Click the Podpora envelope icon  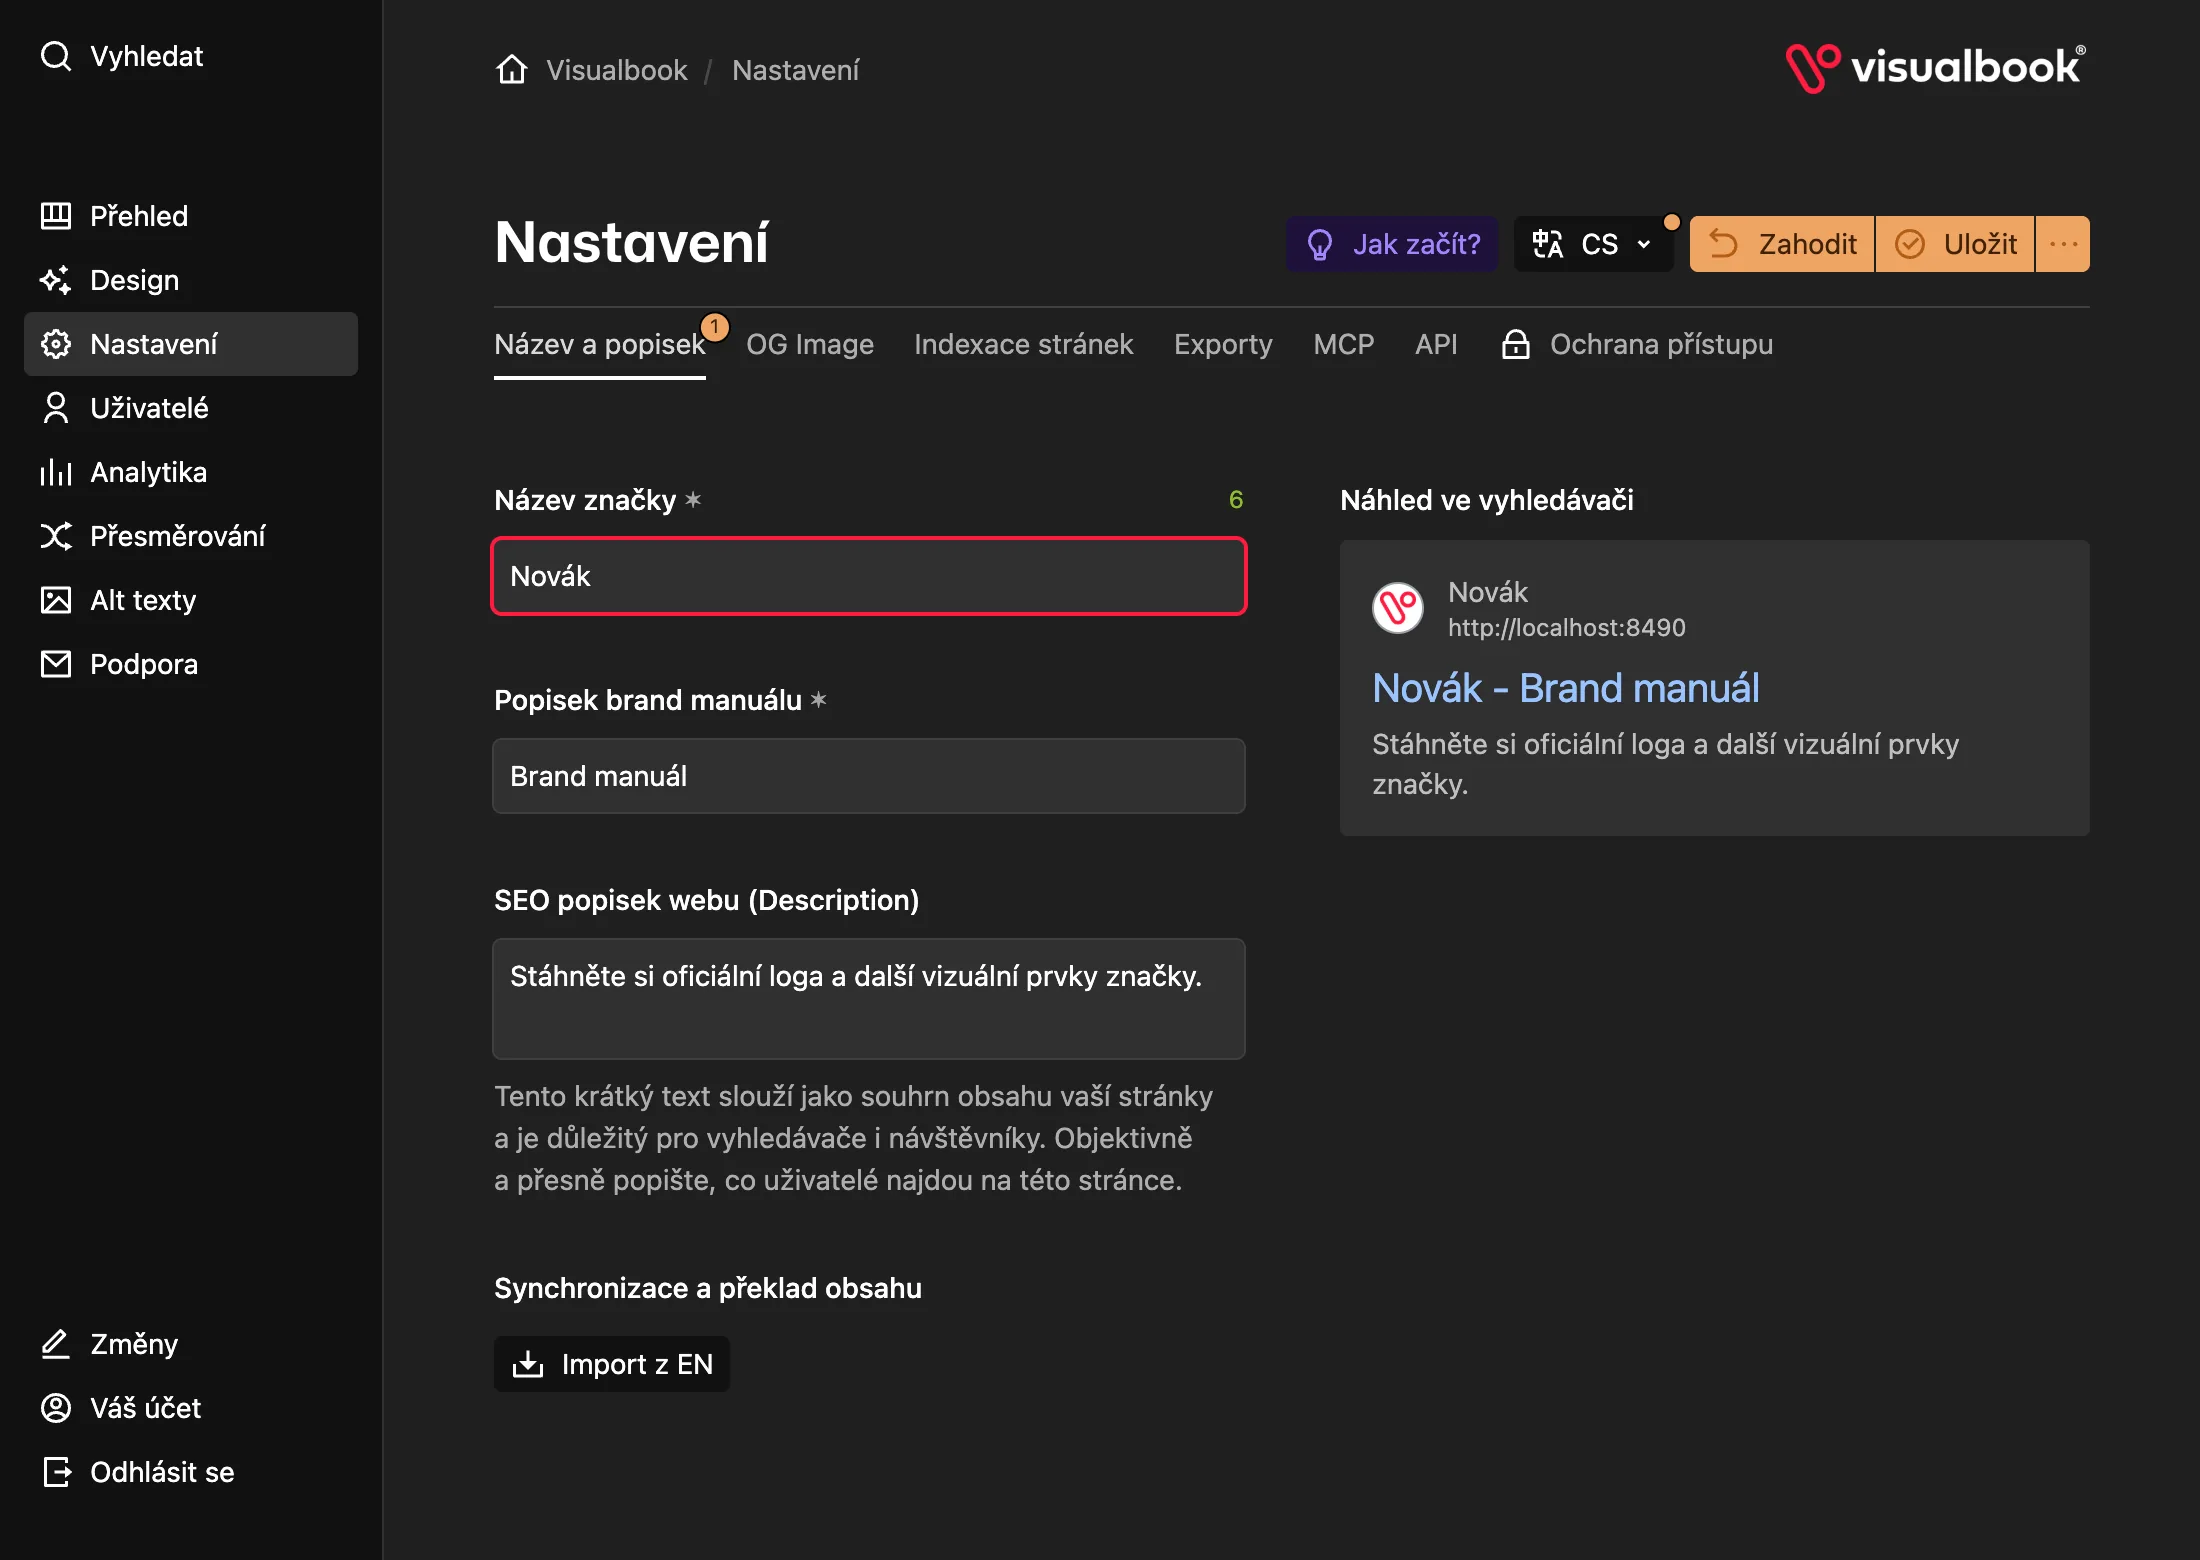56,664
